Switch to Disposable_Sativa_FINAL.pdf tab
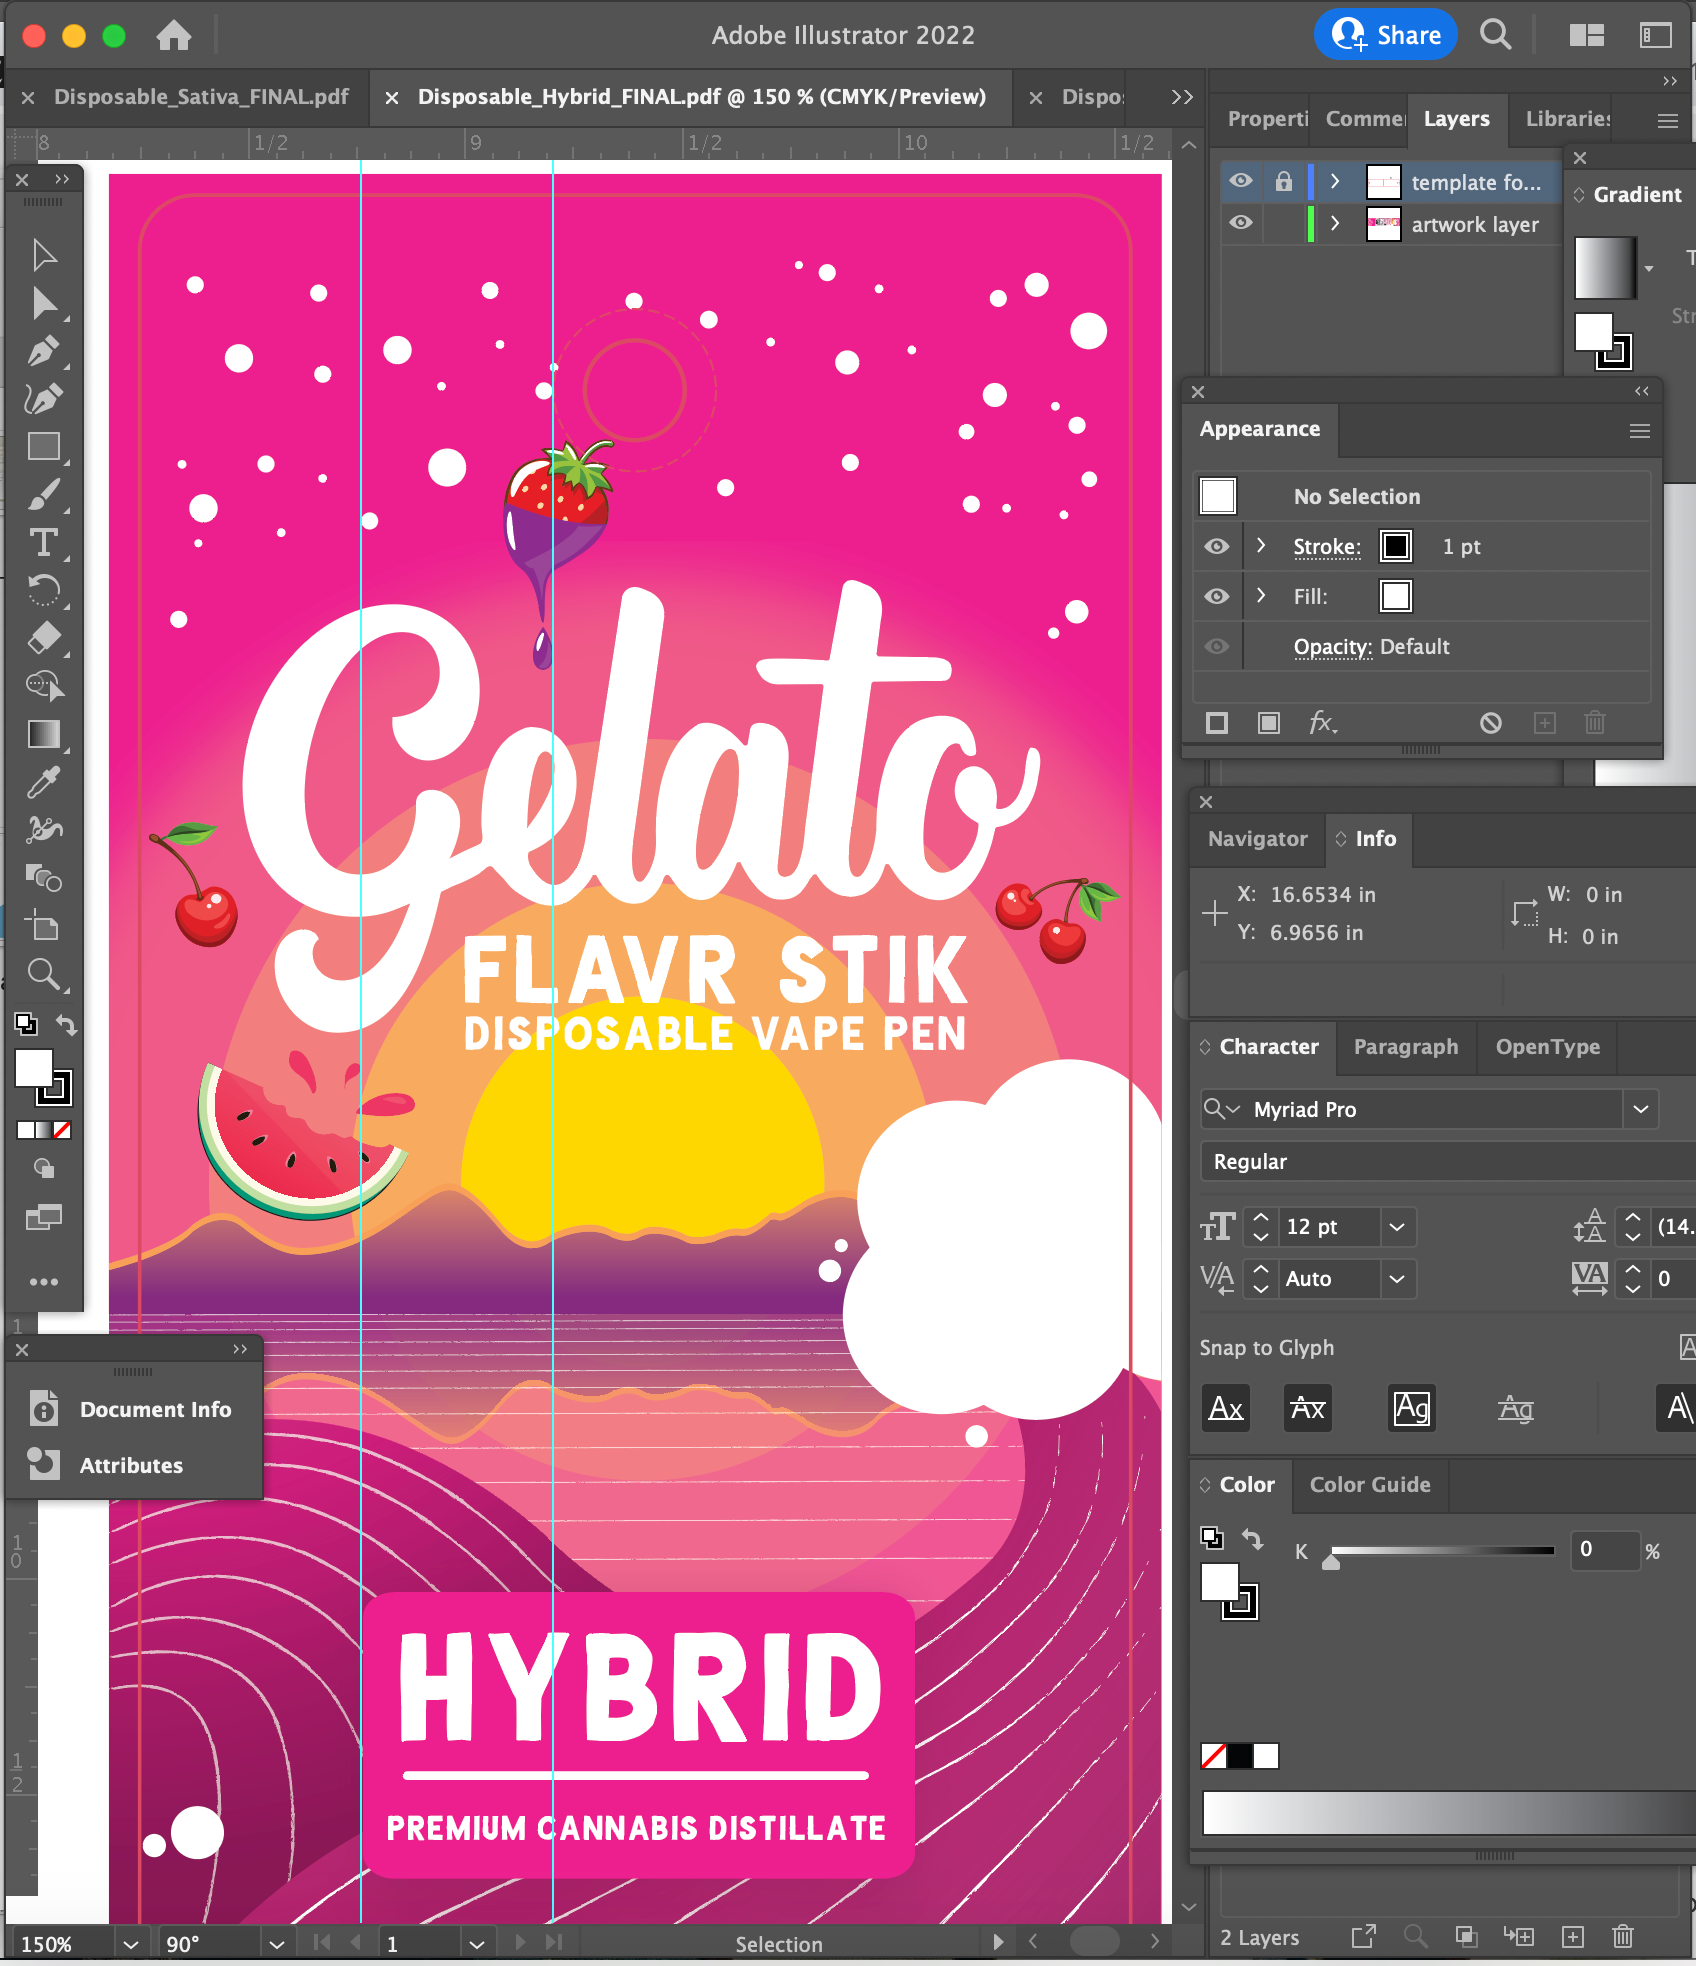 201,97
